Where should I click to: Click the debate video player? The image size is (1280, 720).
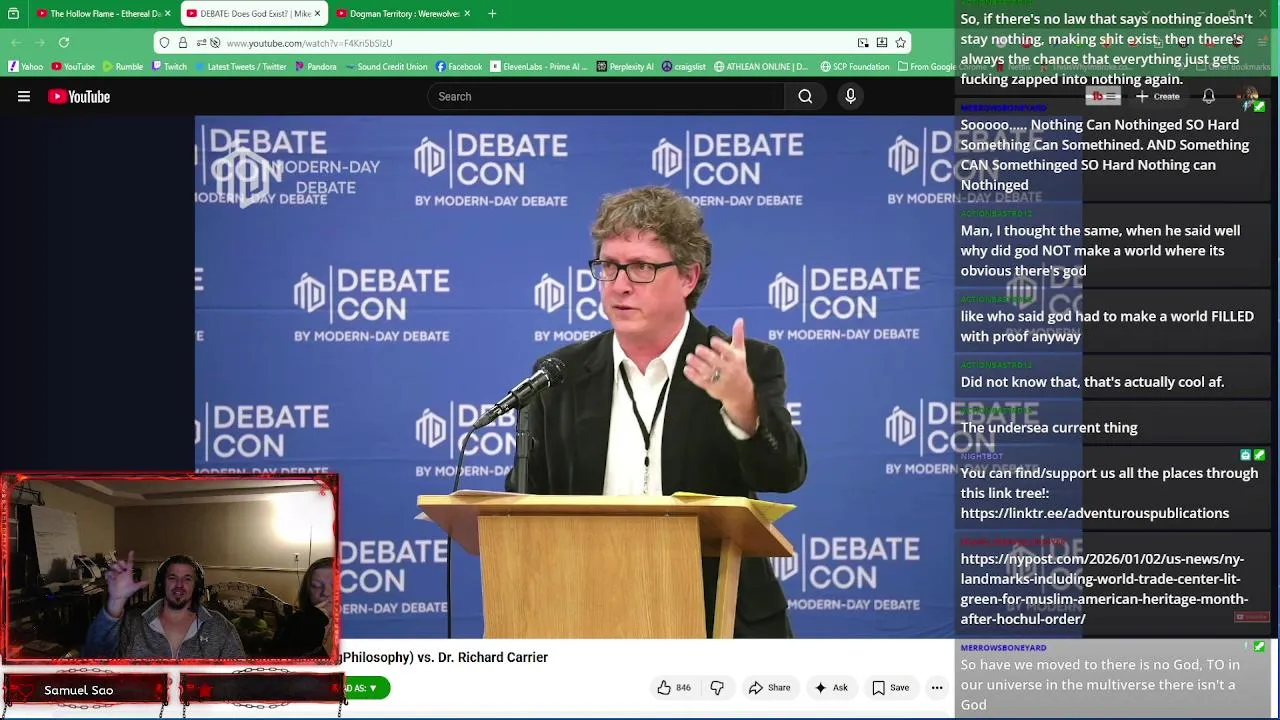[x=575, y=376]
